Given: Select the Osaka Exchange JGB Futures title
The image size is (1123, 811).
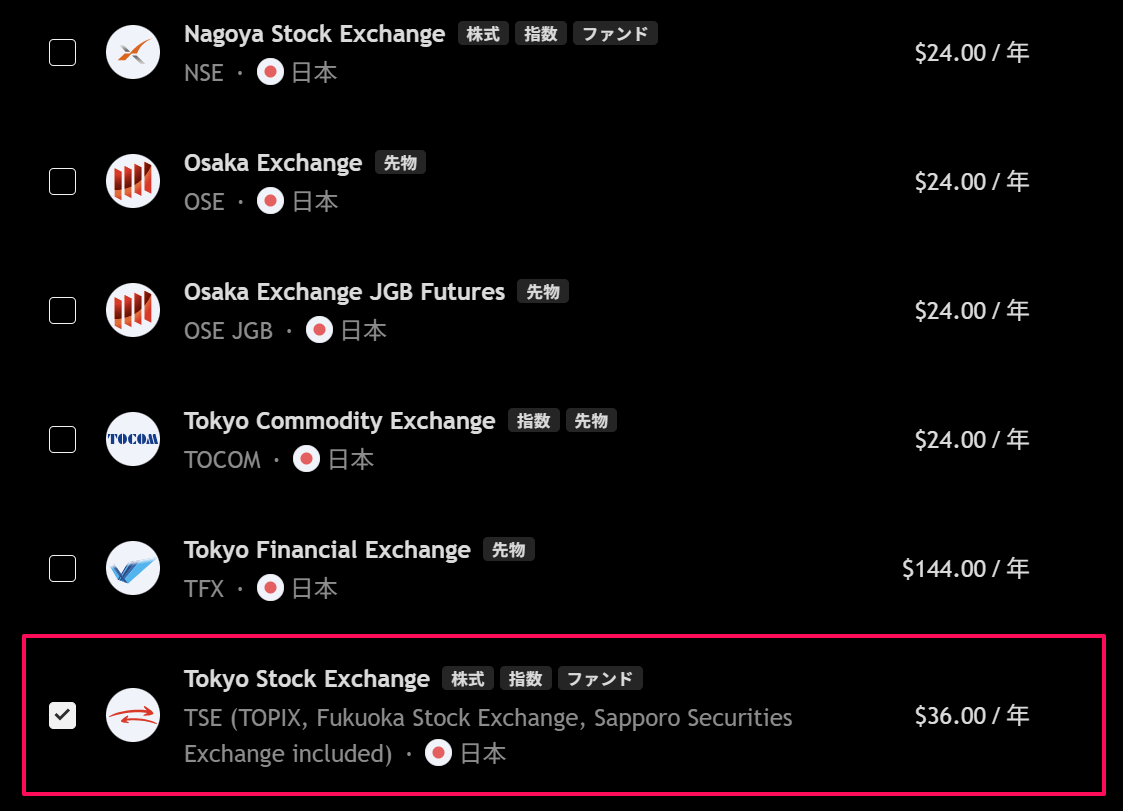Looking at the screenshot, I should click(344, 291).
